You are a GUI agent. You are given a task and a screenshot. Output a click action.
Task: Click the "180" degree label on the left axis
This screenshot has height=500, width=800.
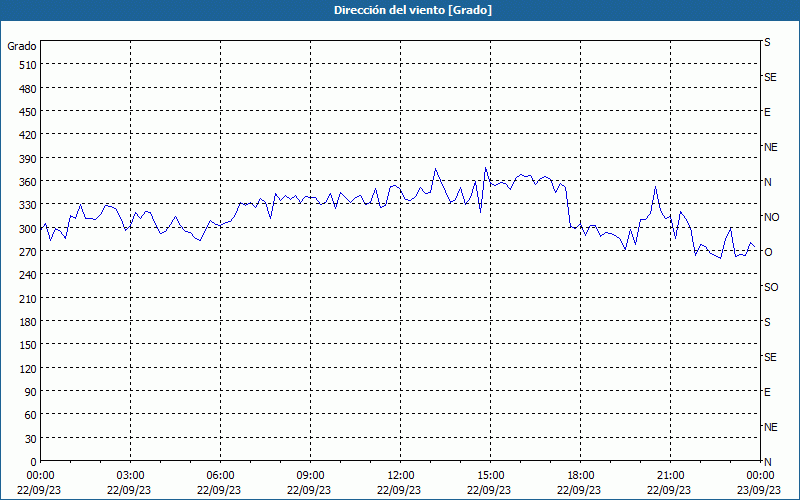coord(28,322)
